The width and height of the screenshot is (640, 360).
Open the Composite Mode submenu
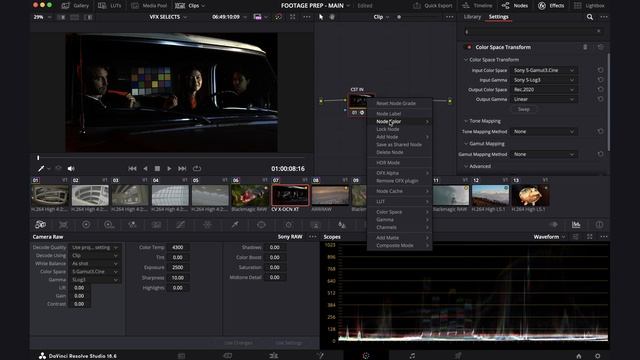pos(400,245)
